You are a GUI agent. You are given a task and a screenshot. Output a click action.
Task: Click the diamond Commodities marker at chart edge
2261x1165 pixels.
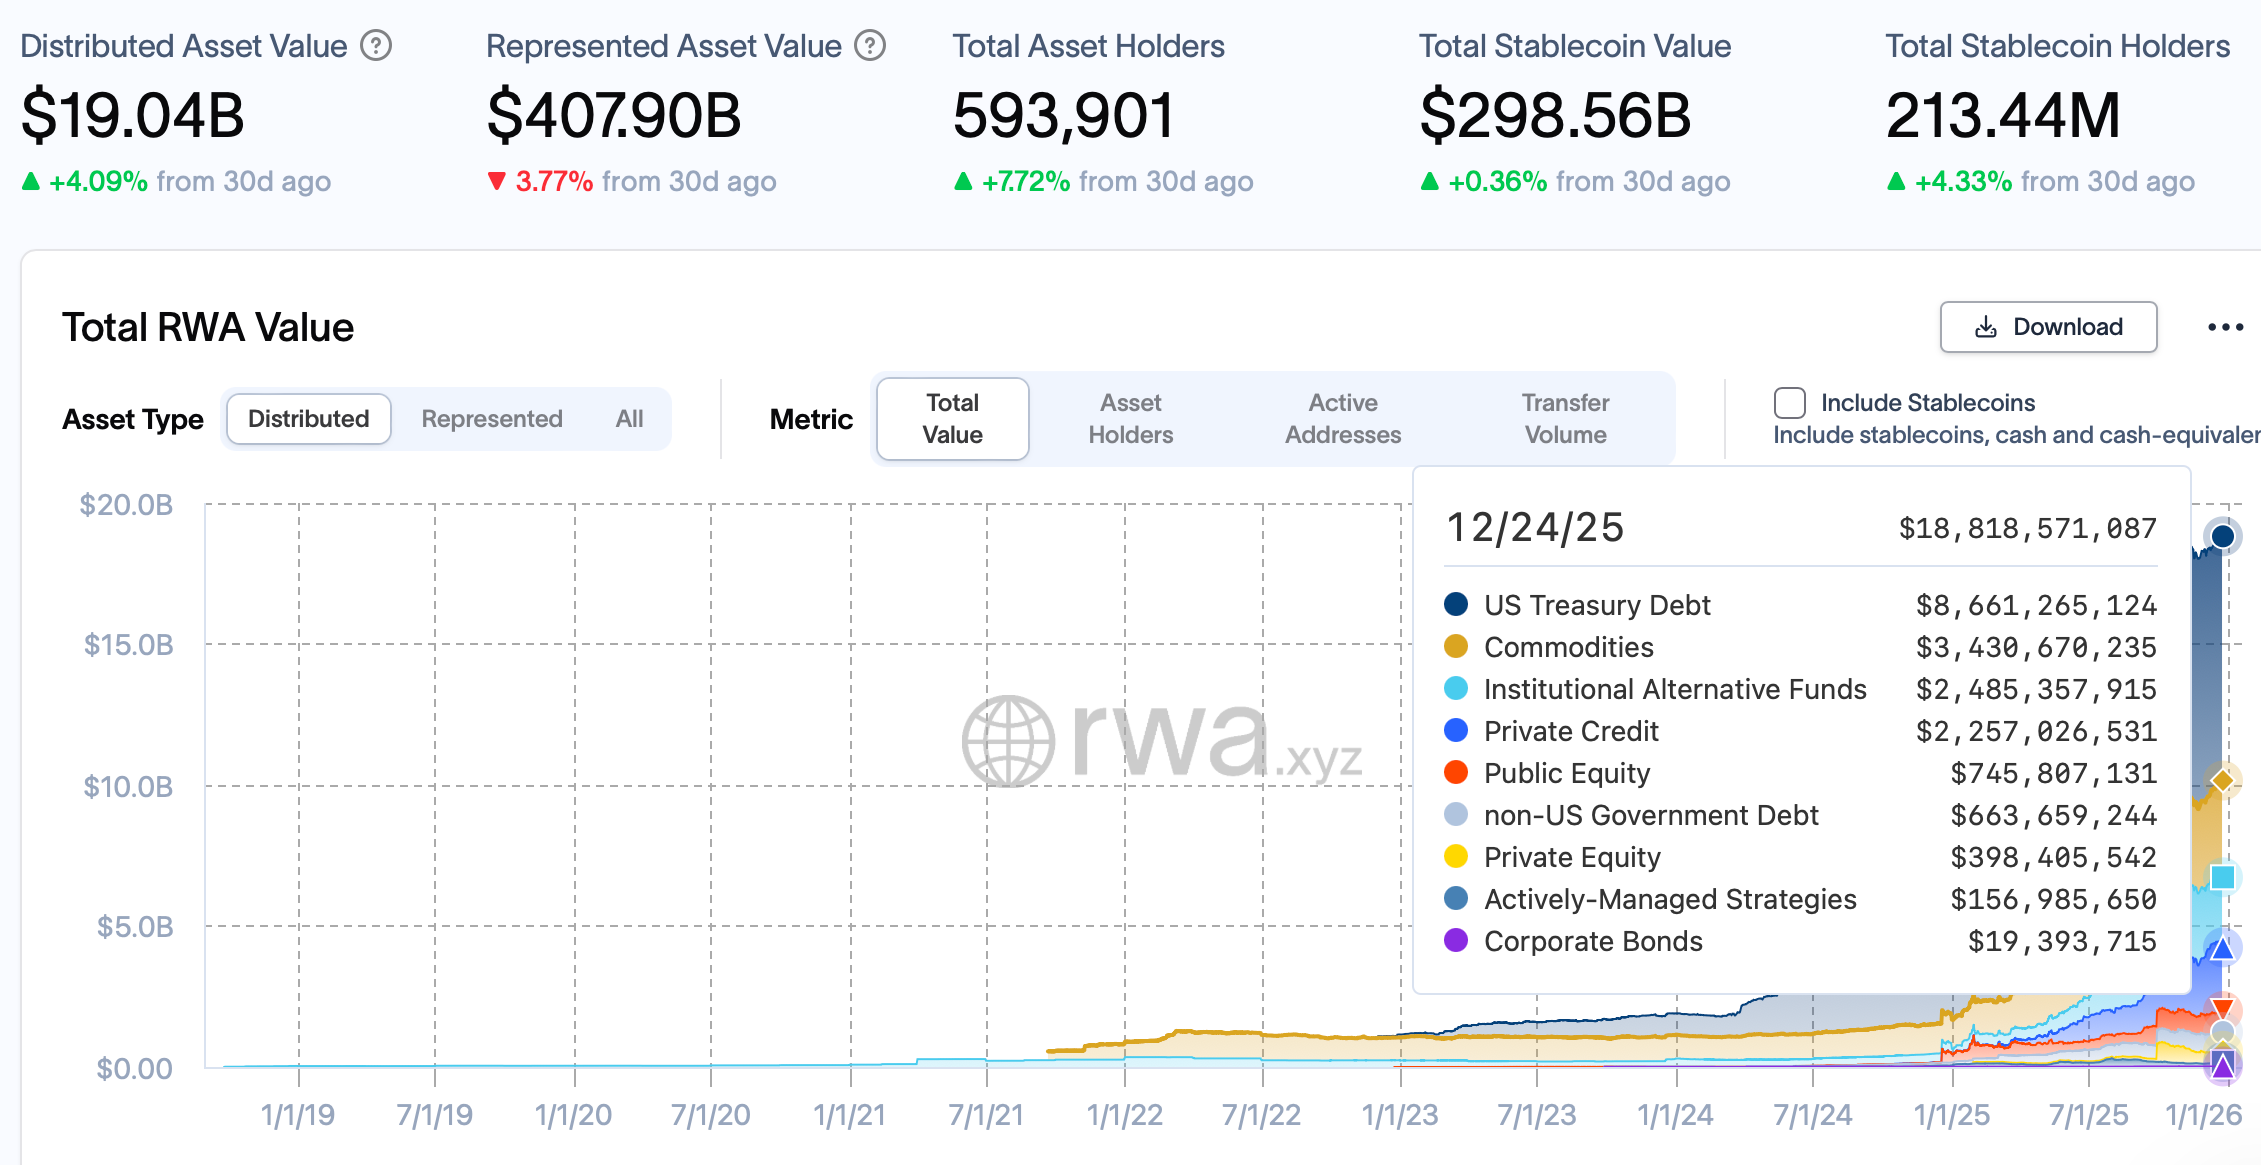2225,779
